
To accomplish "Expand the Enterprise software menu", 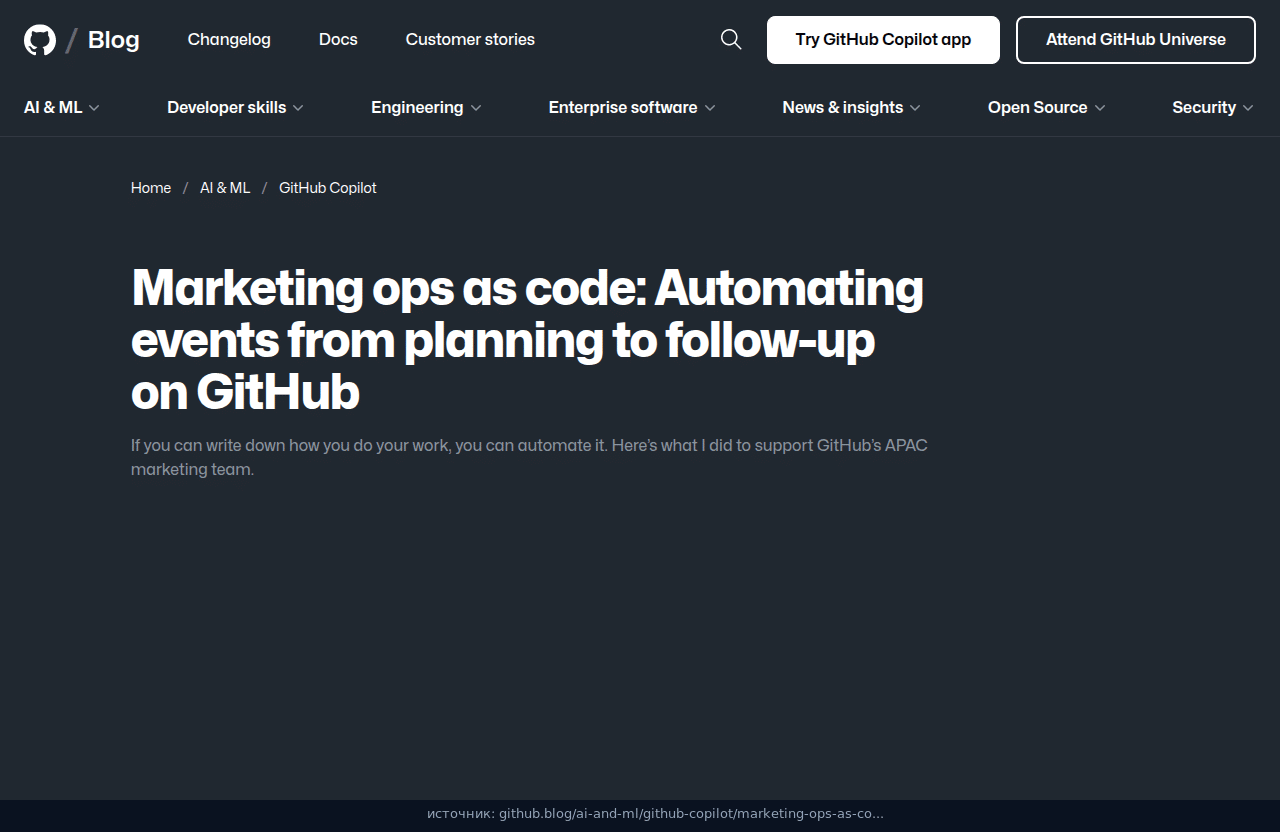I will [632, 107].
